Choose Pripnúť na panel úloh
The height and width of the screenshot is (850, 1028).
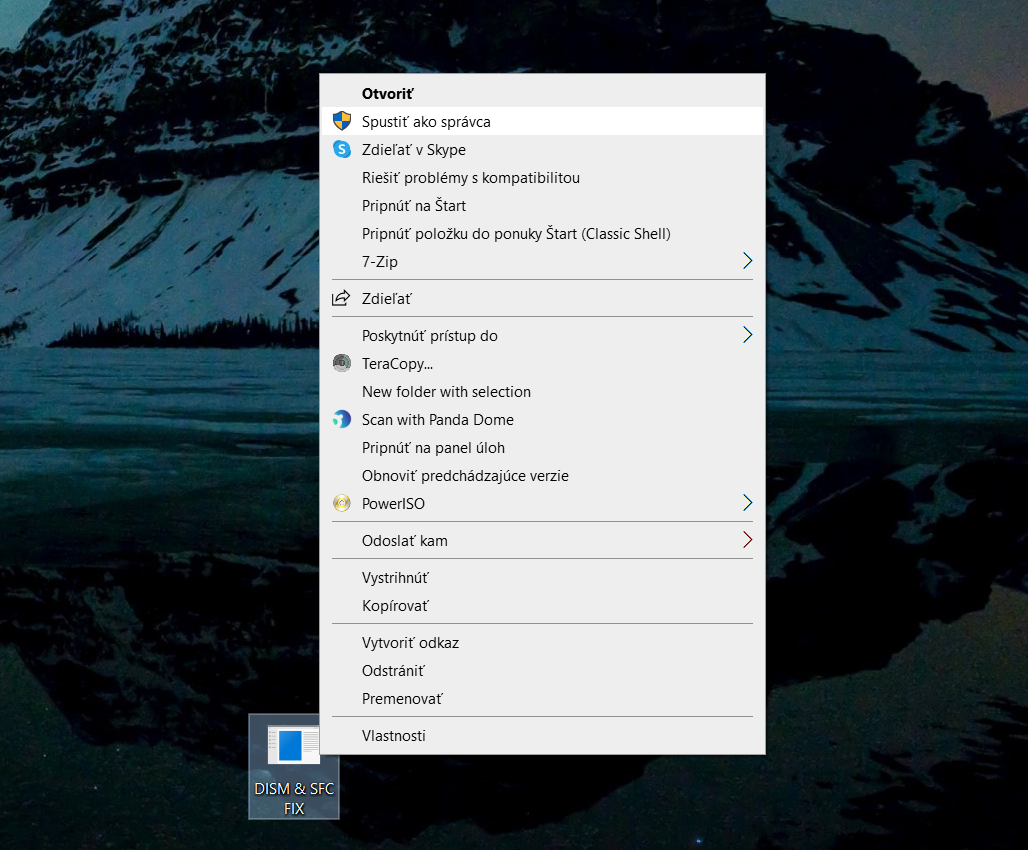(433, 448)
